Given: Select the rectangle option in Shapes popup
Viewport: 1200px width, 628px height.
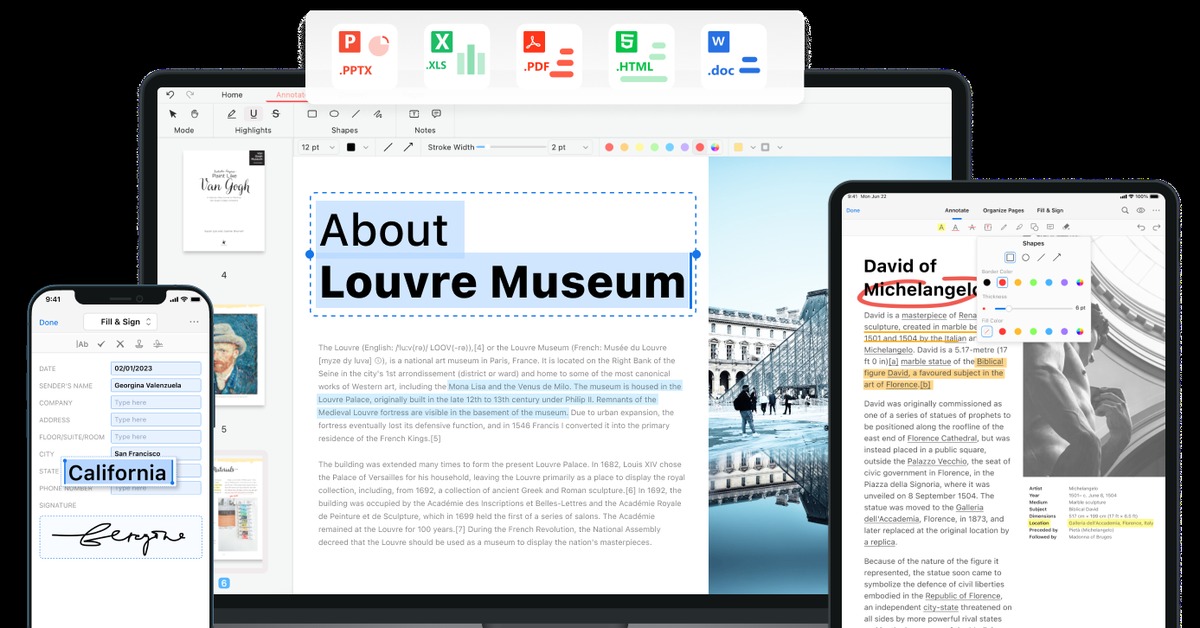Looking at the screenshot, I should [1010, 257].
